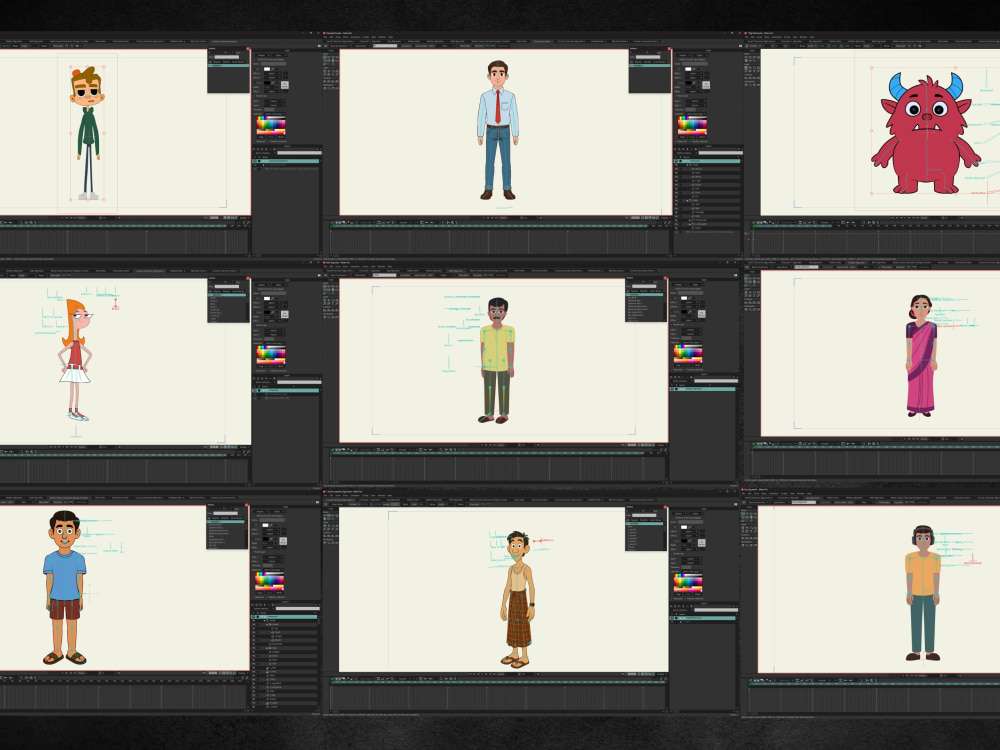Toggle visibility of teal selected layer, red-tie man window

click(x=677, y=161)
